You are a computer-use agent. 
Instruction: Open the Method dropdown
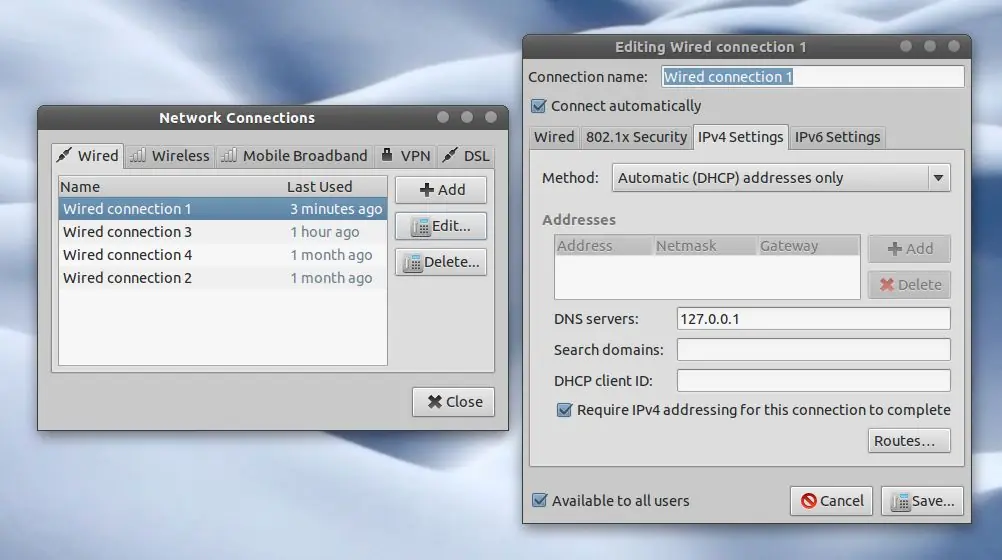(781, 178)
